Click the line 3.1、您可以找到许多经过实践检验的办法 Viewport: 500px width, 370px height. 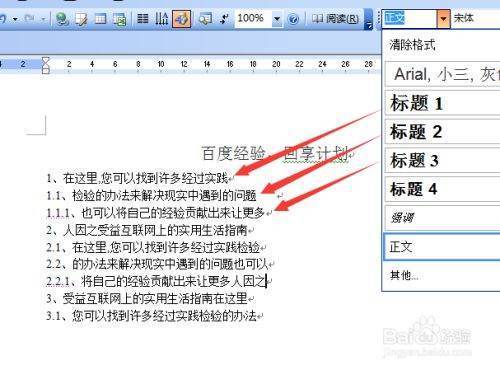pos(151,316)
